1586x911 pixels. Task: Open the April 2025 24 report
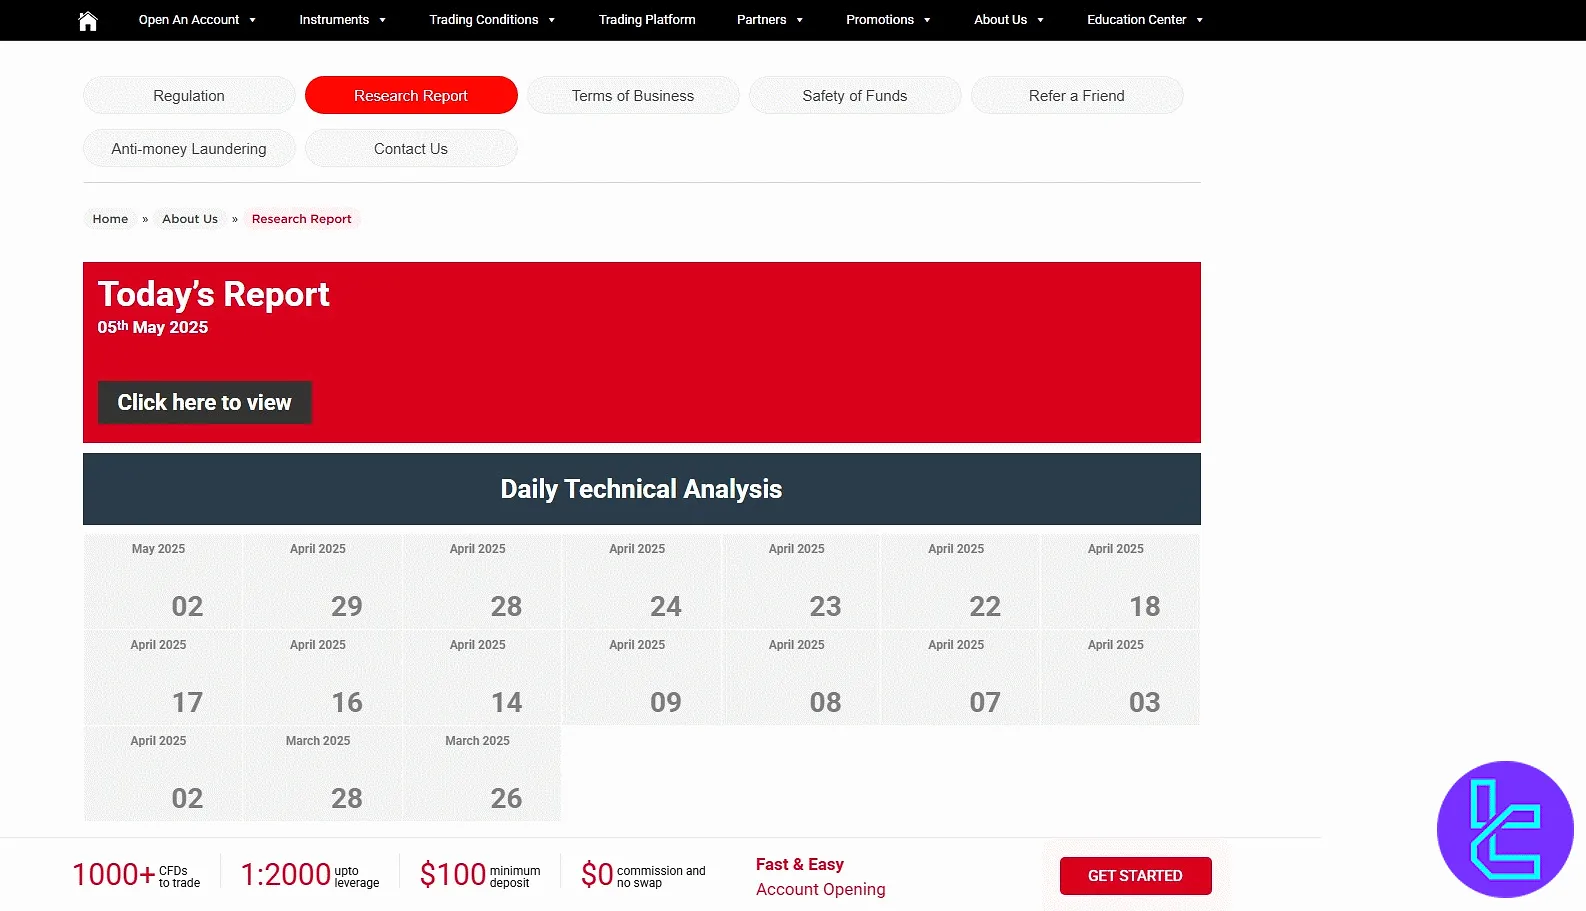641,581
